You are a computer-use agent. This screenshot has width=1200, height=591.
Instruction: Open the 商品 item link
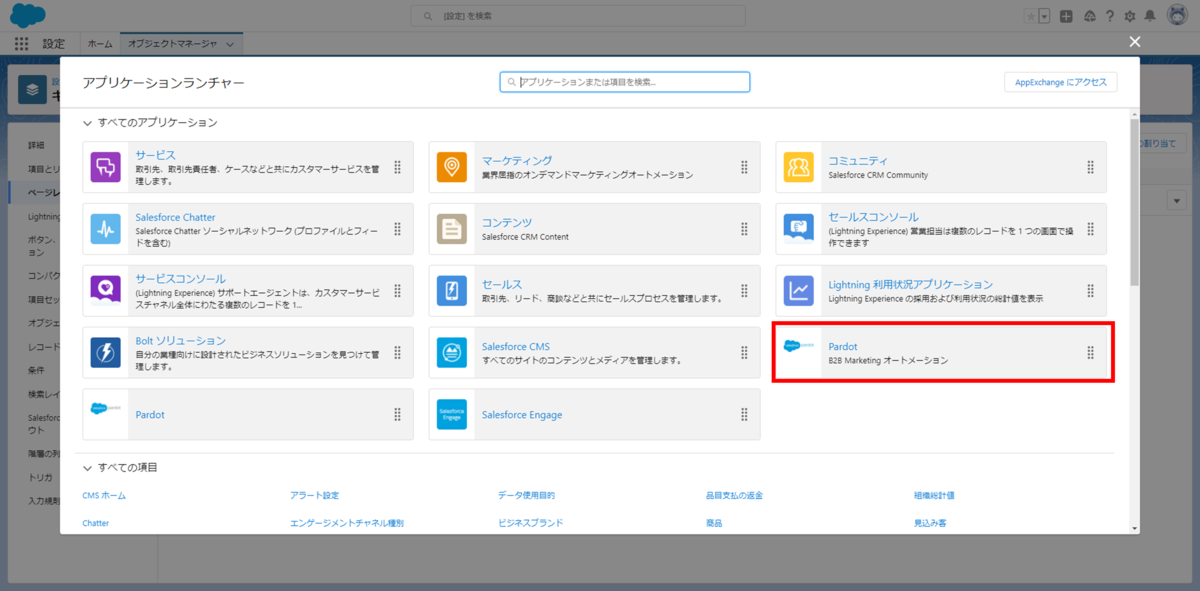click(x=714, y=523)
